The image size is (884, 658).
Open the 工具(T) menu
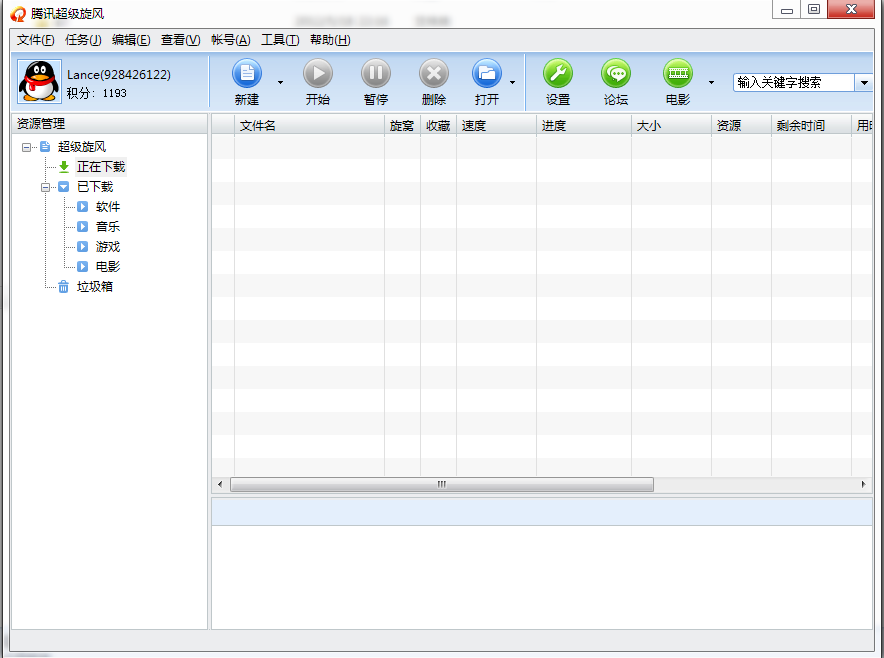[279, 40]
